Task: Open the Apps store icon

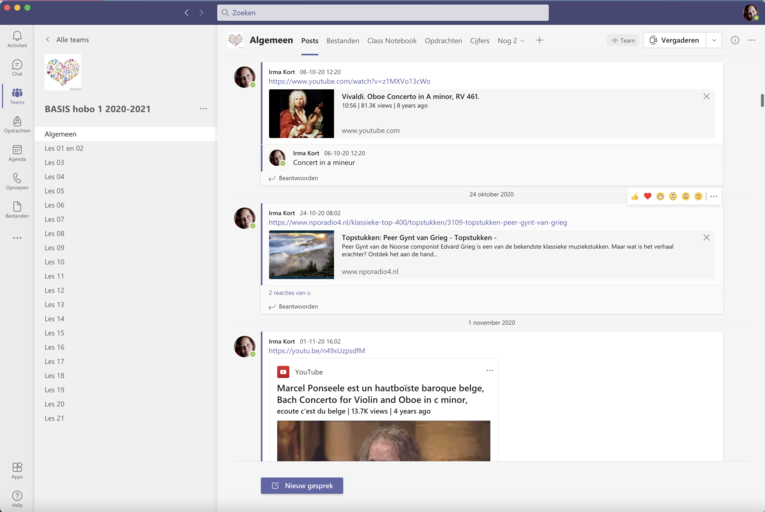Action: click(x=17, y=469)
